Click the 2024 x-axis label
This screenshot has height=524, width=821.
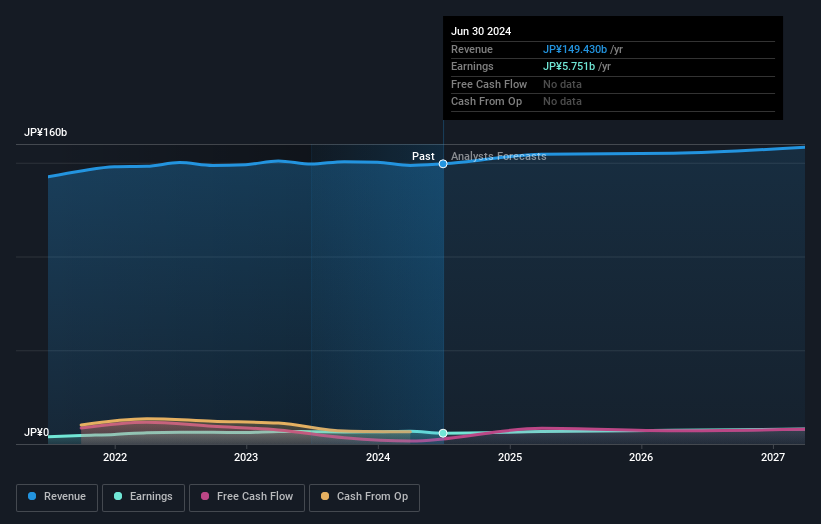tap(378, 457)
